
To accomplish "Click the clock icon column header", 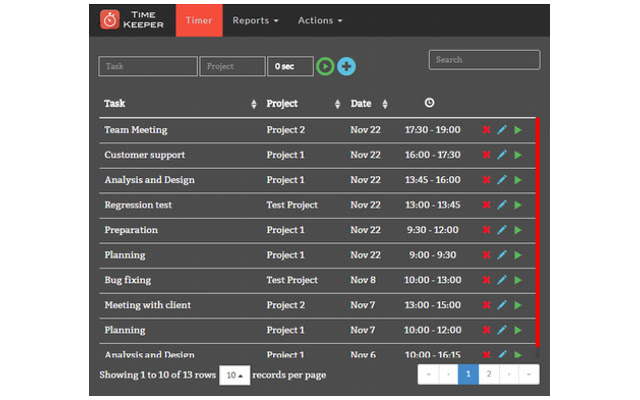I will [x=429, y=103].
